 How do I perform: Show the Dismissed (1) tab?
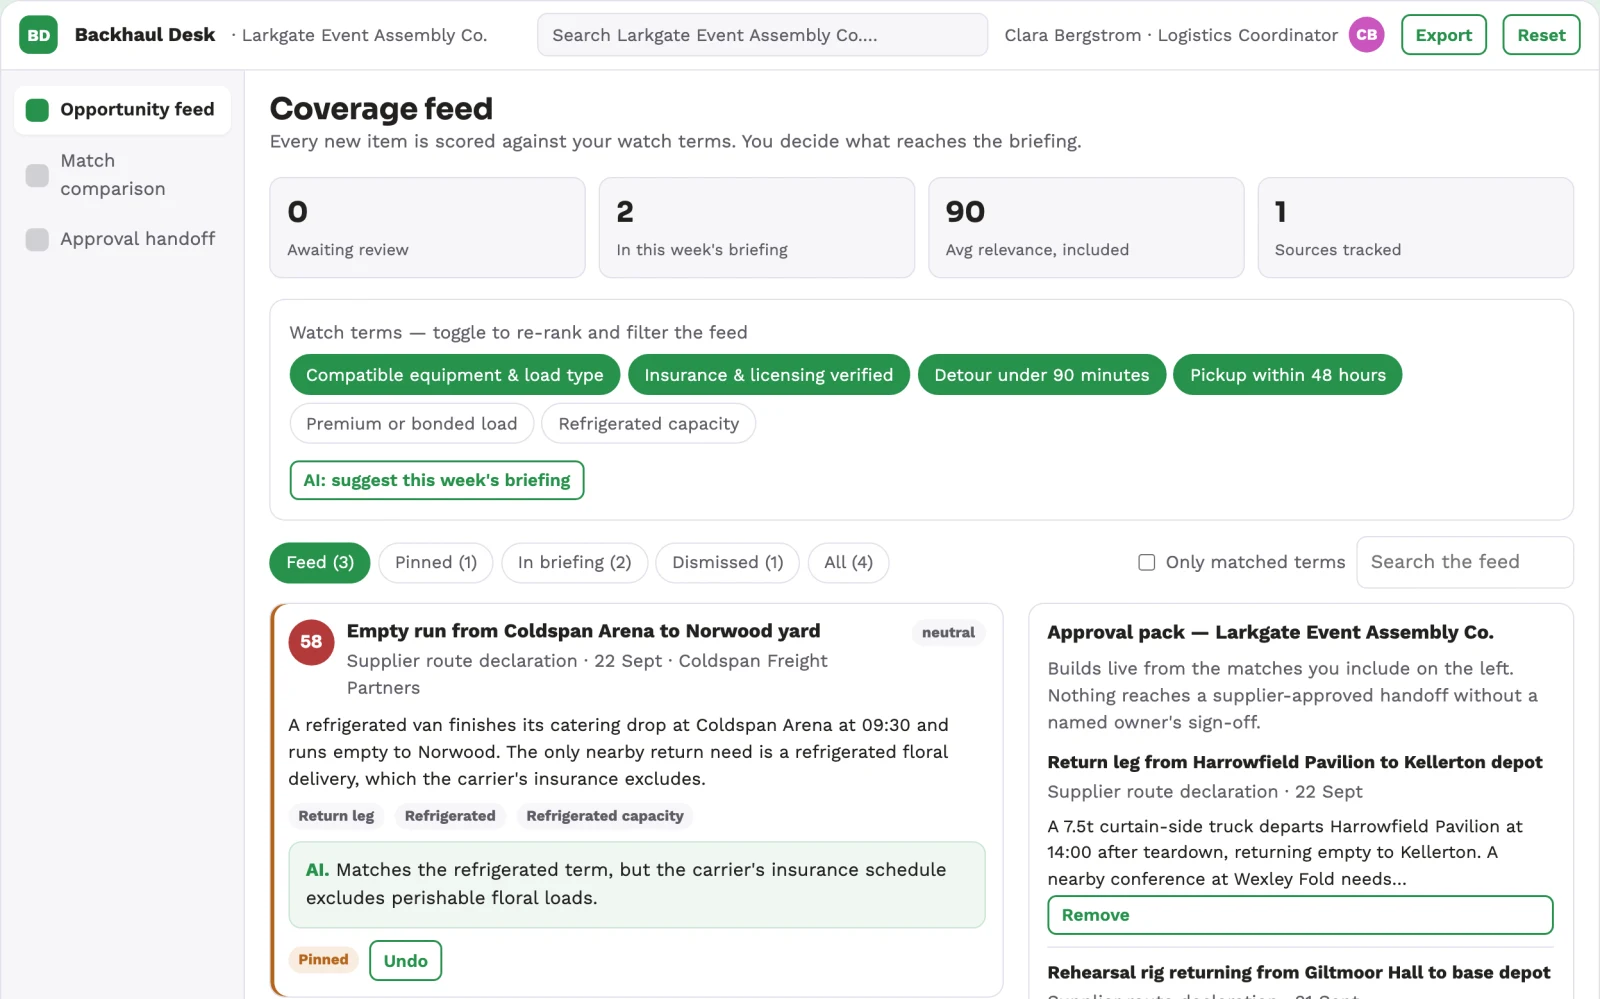coord(728,562)
